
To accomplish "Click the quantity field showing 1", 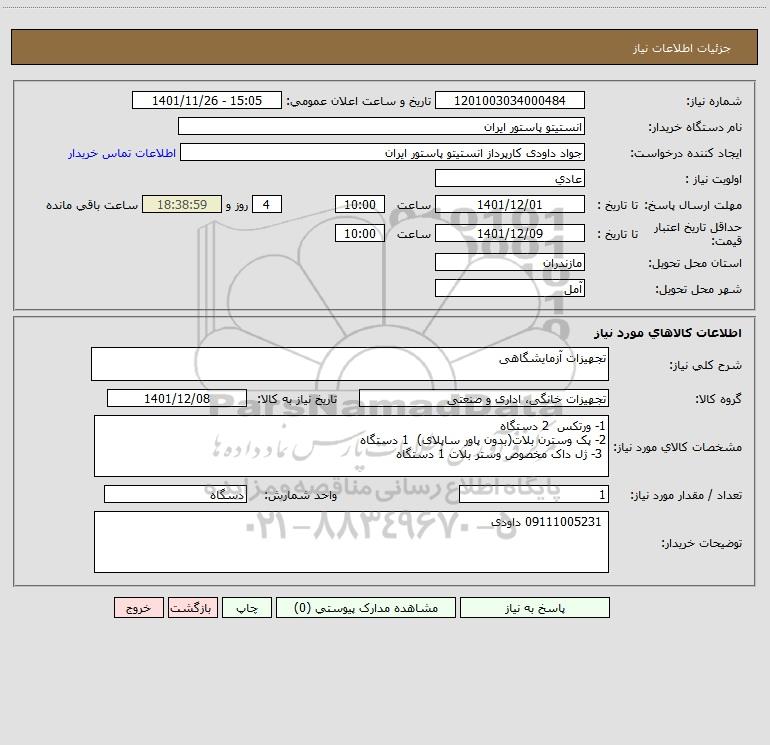I will pos(534,495).
